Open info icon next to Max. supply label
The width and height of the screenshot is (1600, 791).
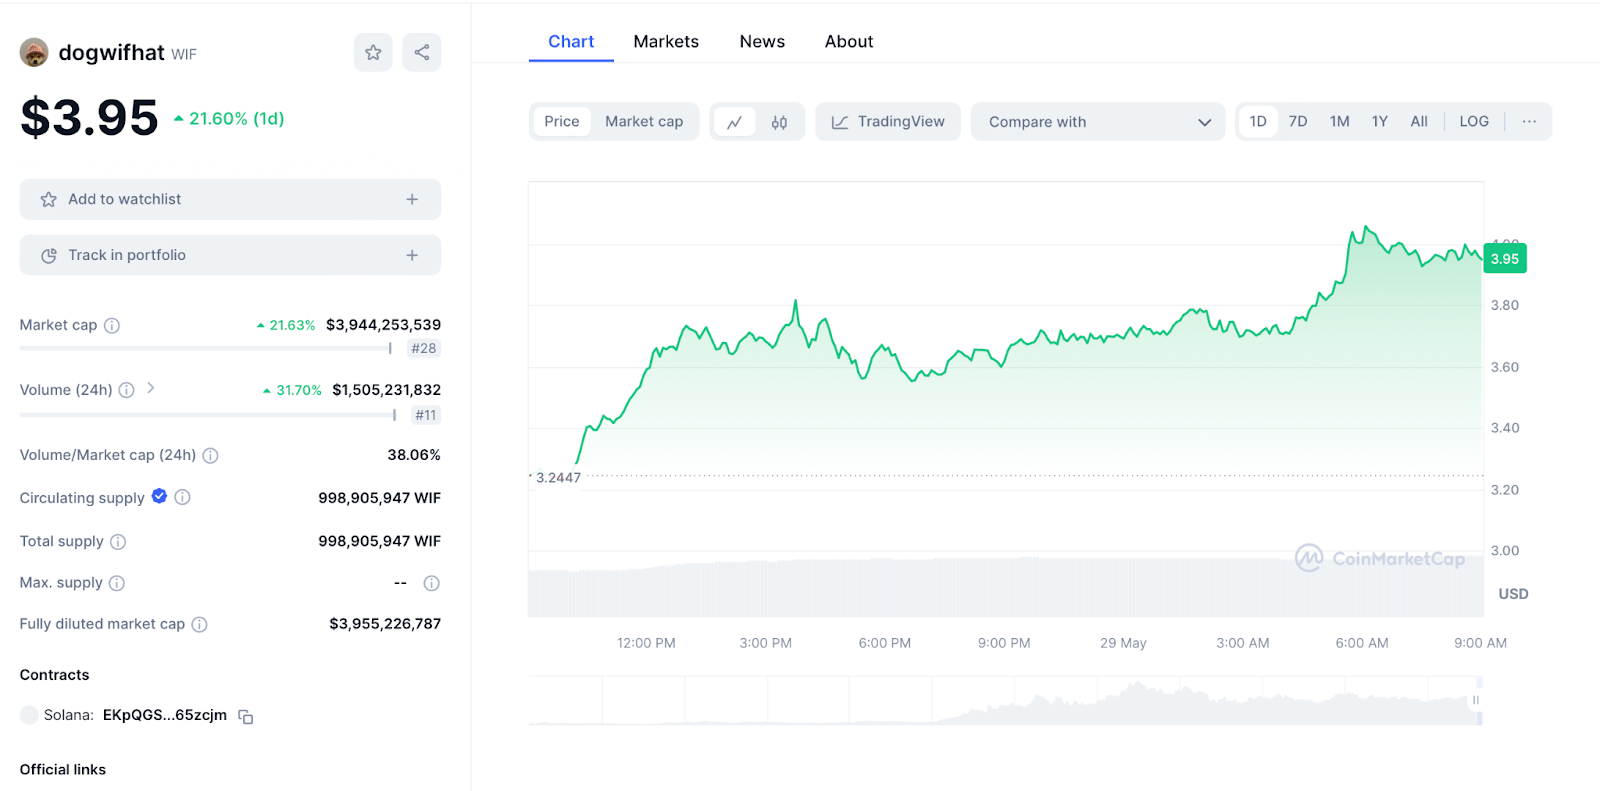click(117, 583)
